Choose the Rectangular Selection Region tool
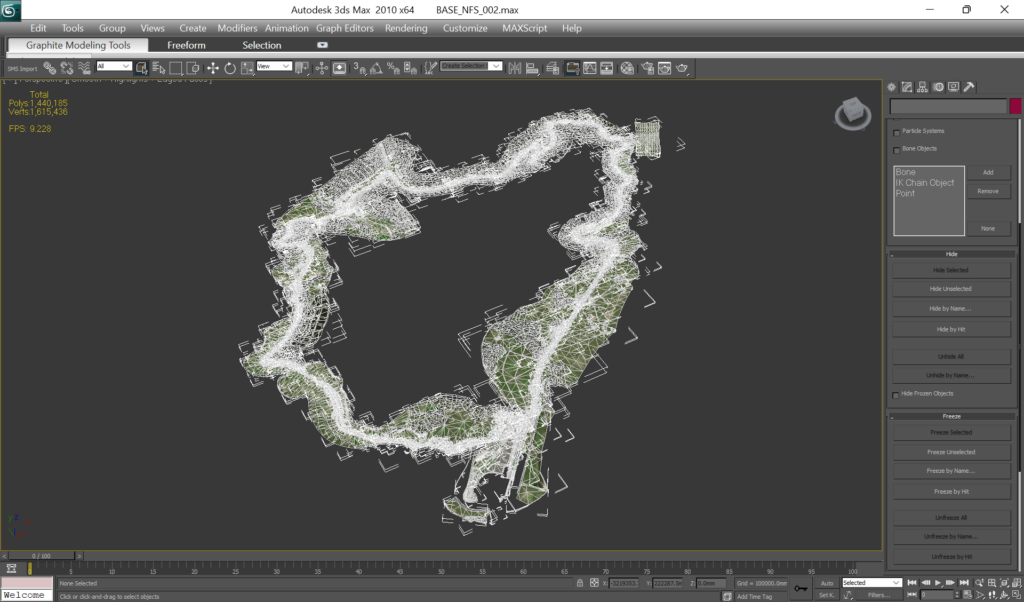The image size is (1024, 602). [x=176, y=68]
